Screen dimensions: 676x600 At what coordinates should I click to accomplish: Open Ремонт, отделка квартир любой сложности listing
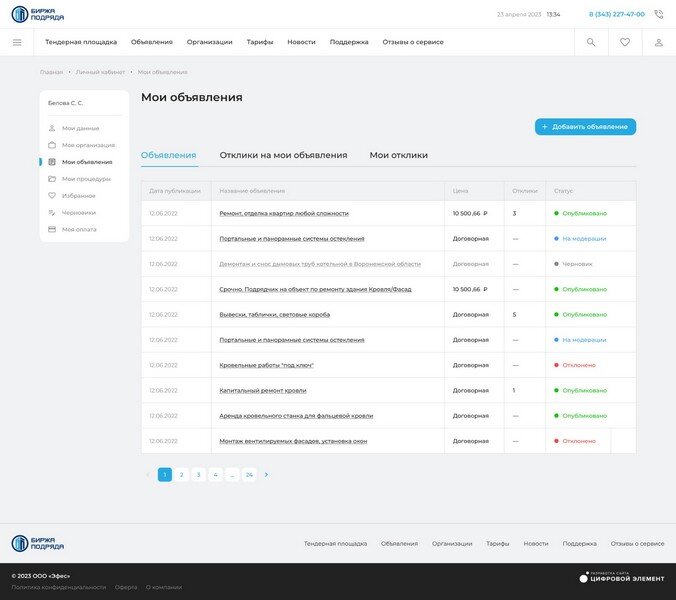tap(284, 213)
